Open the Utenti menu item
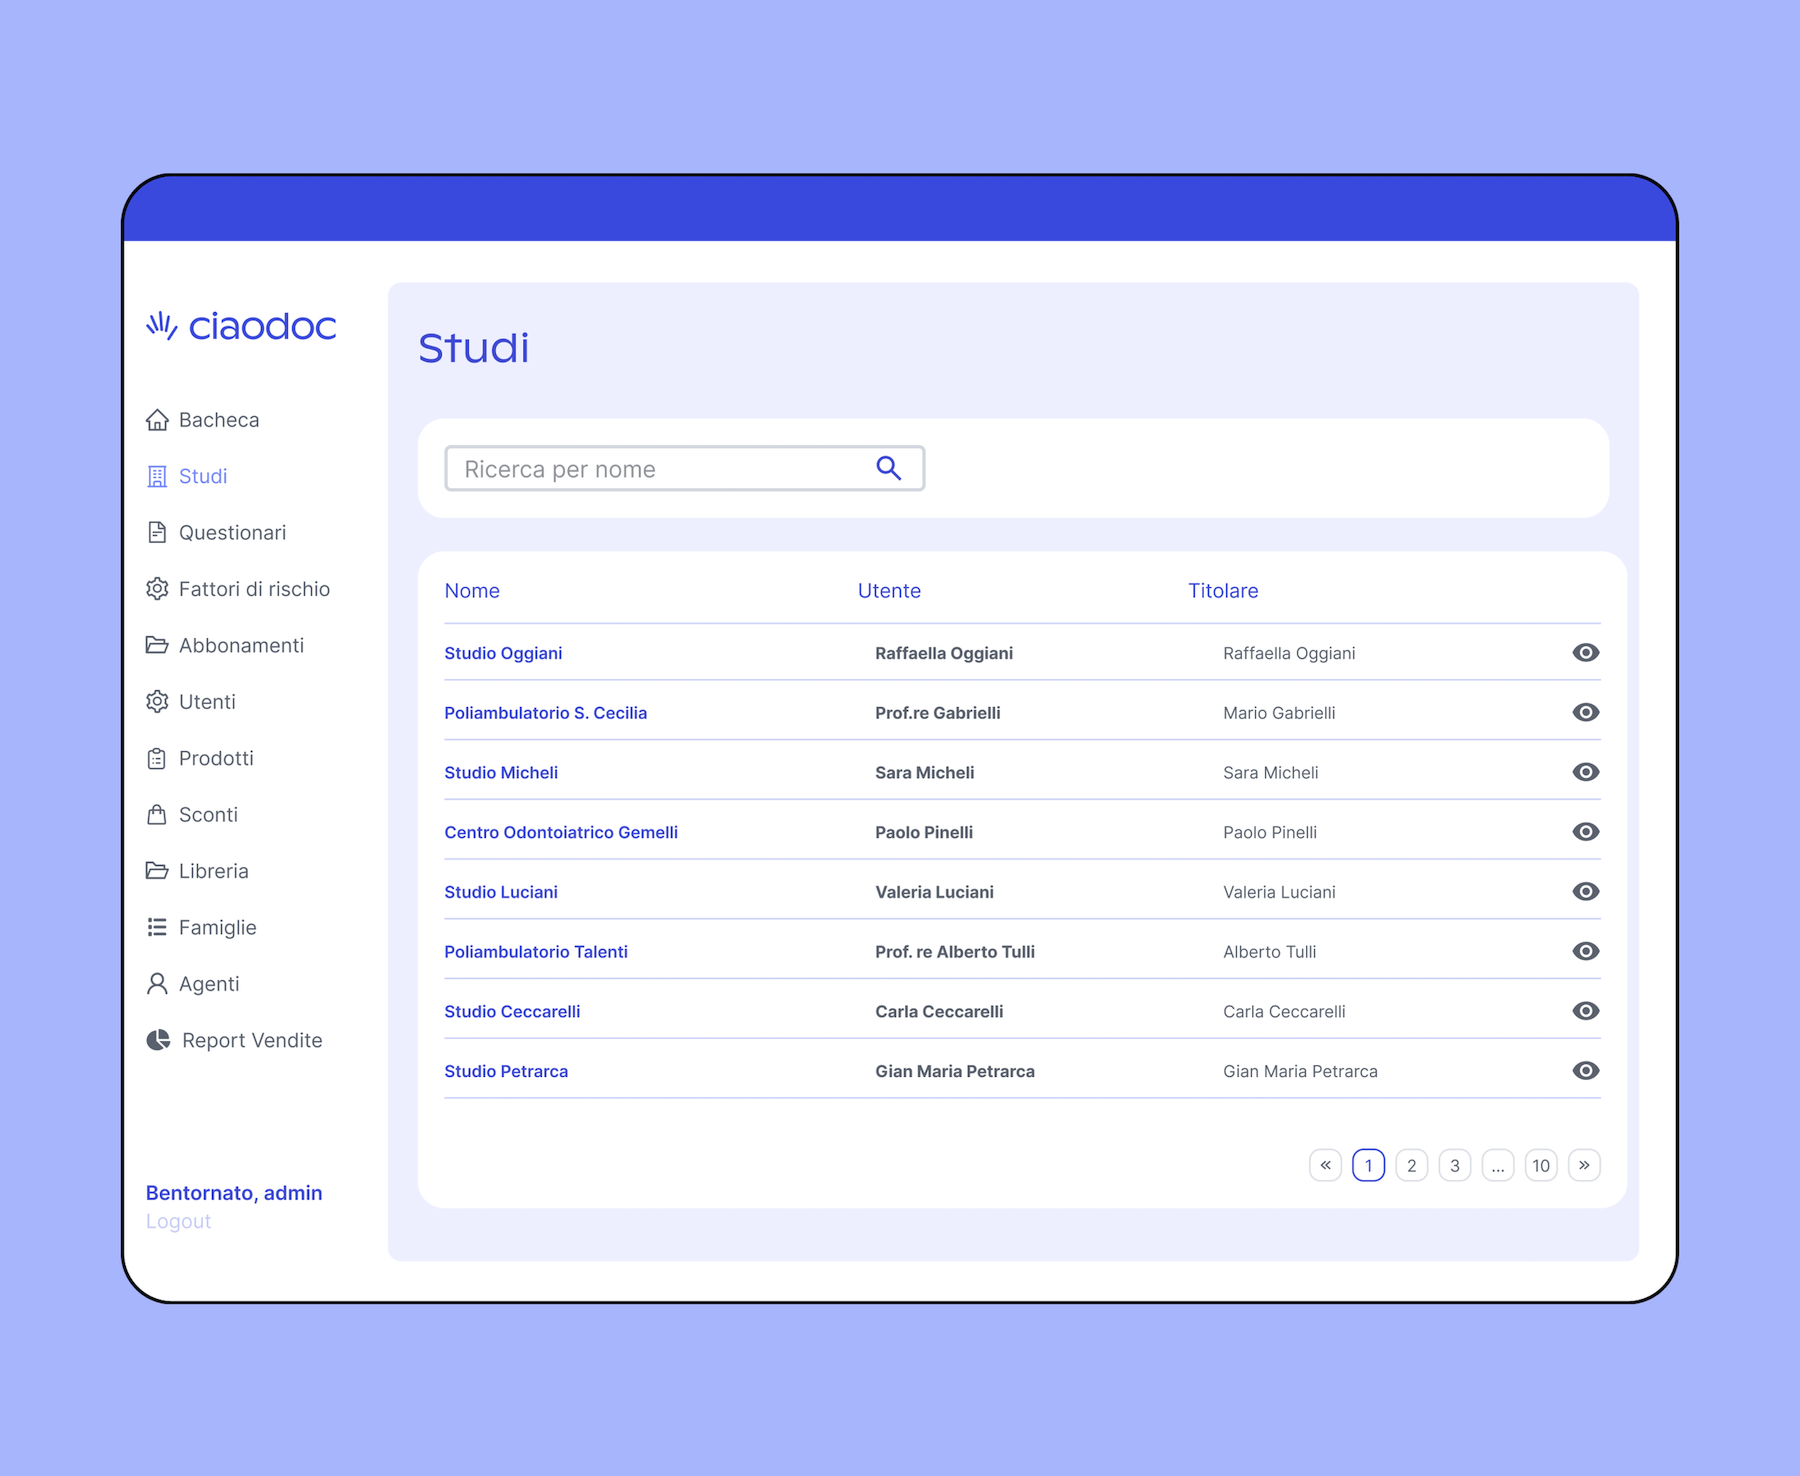The height and width of the screenshot is (1476, 1800). click(x=207, y=702)
